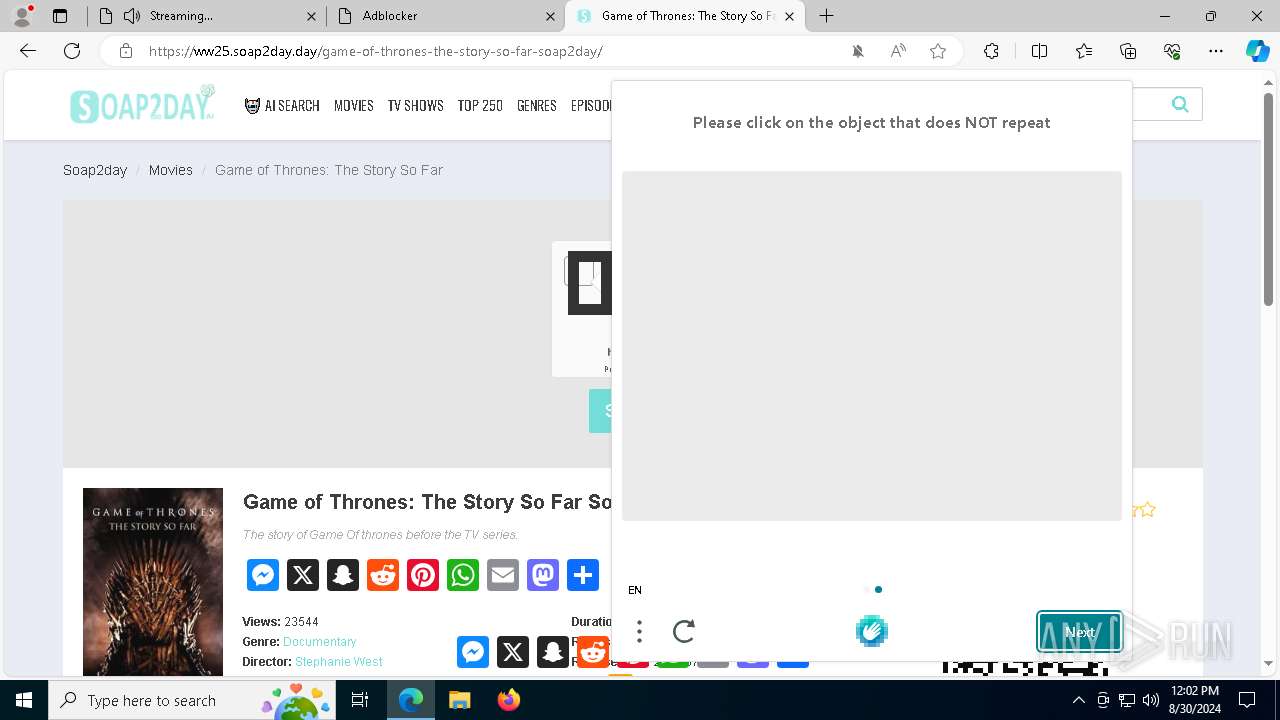Screen dimensions: 1280x720
Task: Open File Explorer from taskbar
Action: [x=459, y=700]
